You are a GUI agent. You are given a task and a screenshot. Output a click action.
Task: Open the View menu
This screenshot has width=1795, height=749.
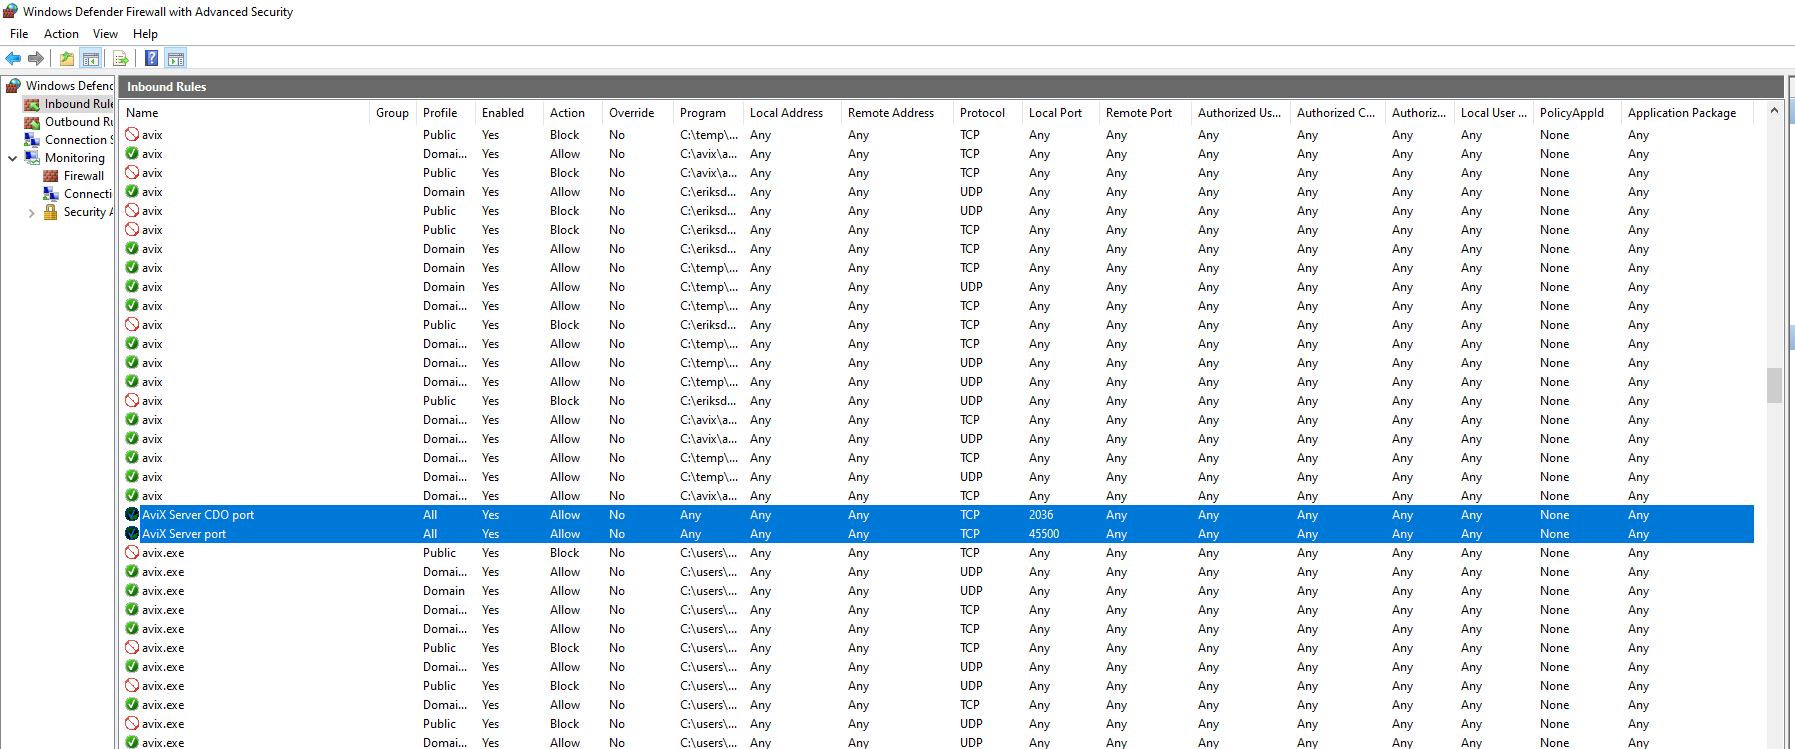coord(105,34)
